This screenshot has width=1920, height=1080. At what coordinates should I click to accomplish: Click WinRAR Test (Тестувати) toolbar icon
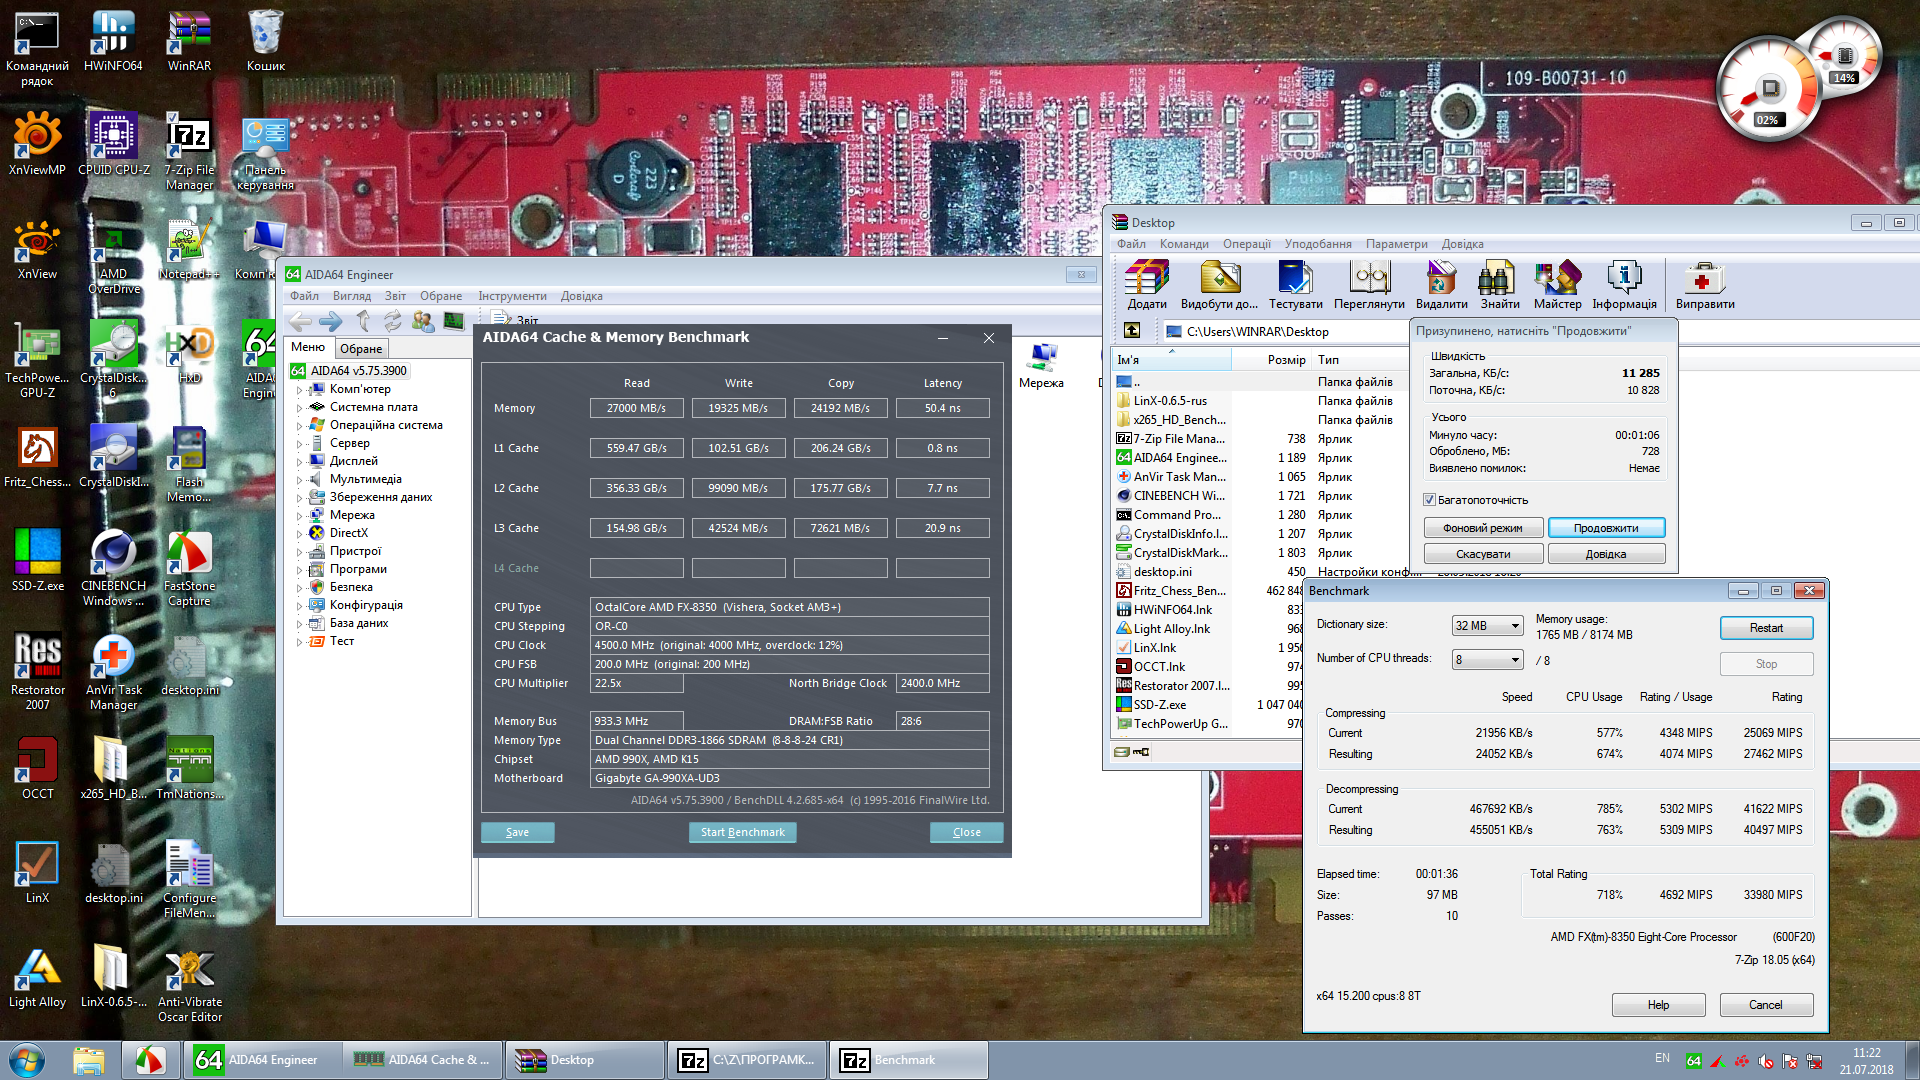tap(1295, 279)
